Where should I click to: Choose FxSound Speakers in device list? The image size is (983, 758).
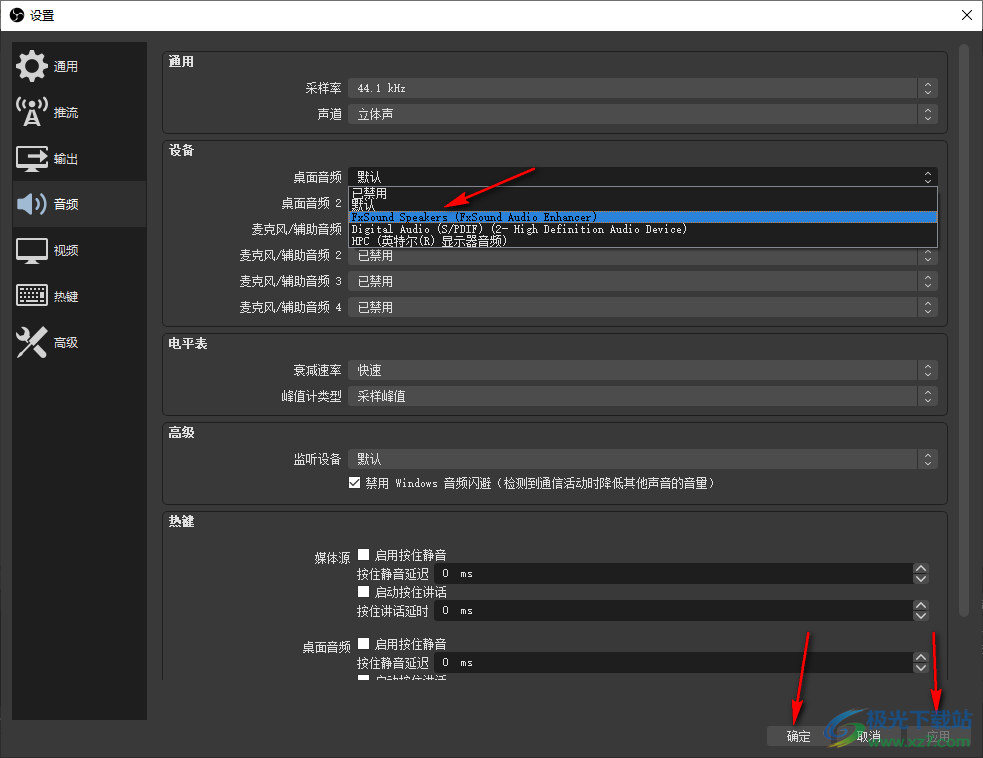point(643,217)
